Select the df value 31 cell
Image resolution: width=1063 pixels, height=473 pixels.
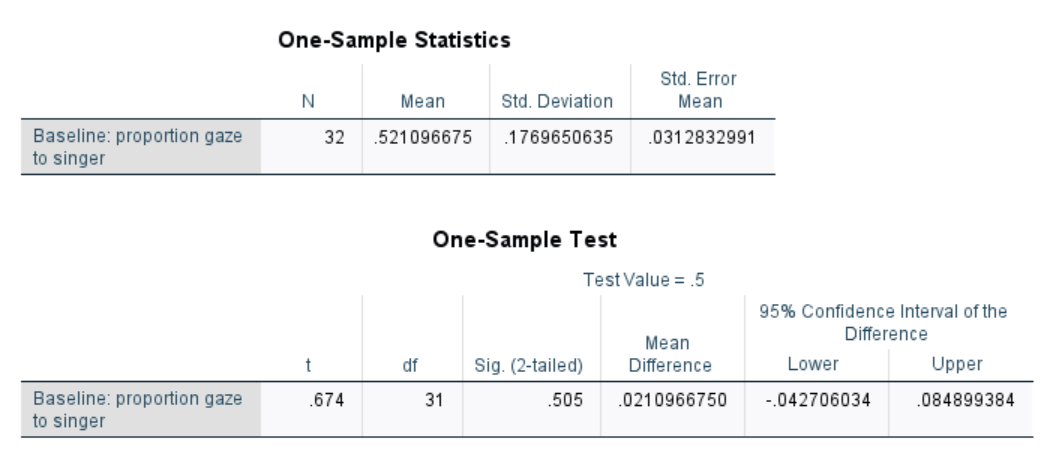click(412, 409)
